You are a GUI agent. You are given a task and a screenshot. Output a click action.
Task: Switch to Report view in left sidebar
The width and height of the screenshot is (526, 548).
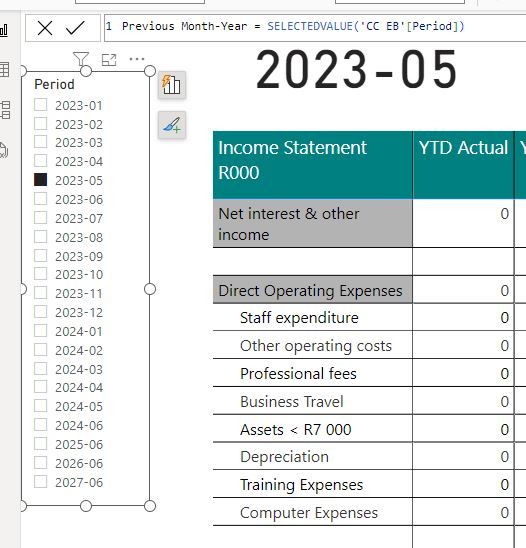coord(4,30)
